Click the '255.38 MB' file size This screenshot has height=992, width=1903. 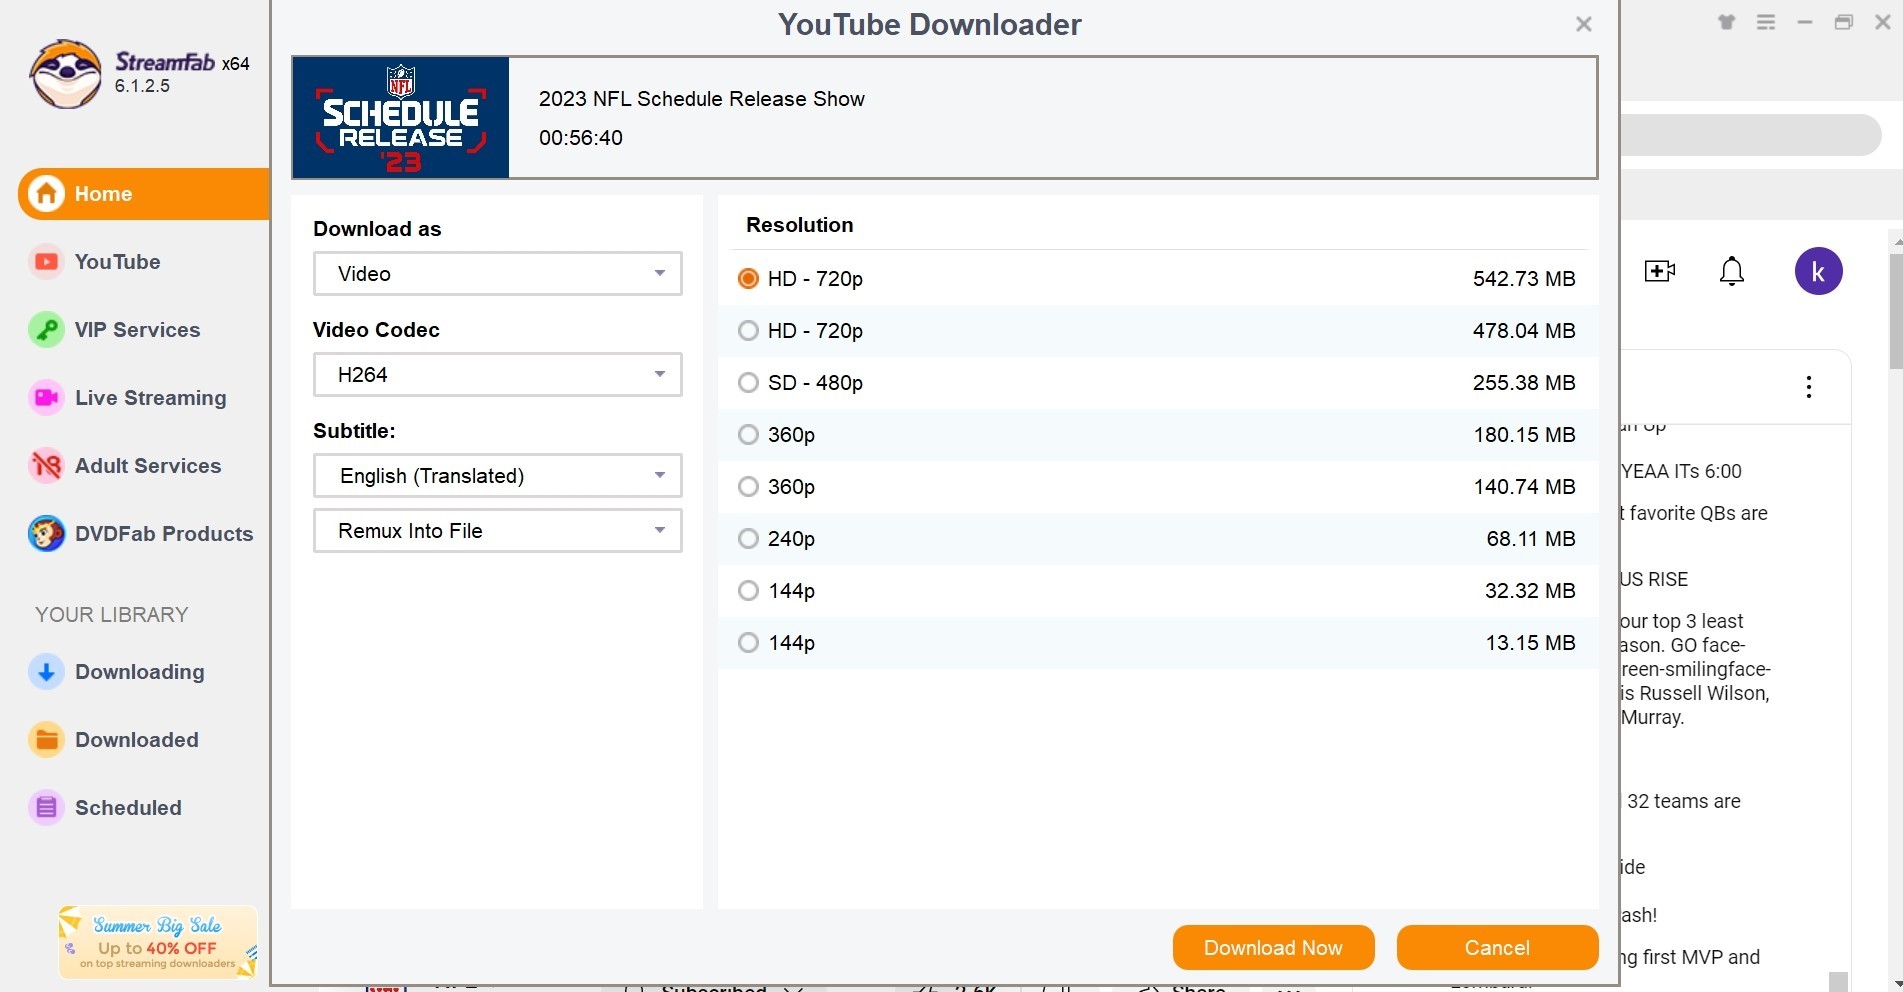pos(1524,383)
